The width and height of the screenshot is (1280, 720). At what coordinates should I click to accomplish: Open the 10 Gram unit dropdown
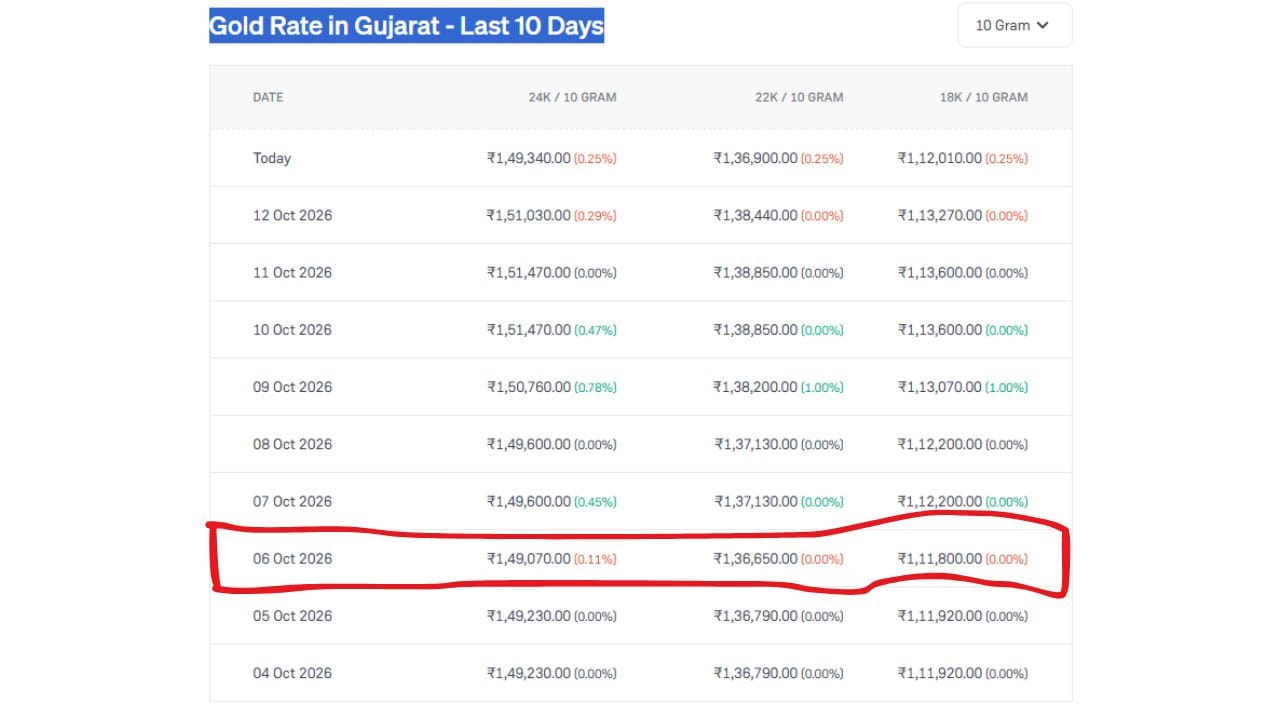tap(1014, 25)
